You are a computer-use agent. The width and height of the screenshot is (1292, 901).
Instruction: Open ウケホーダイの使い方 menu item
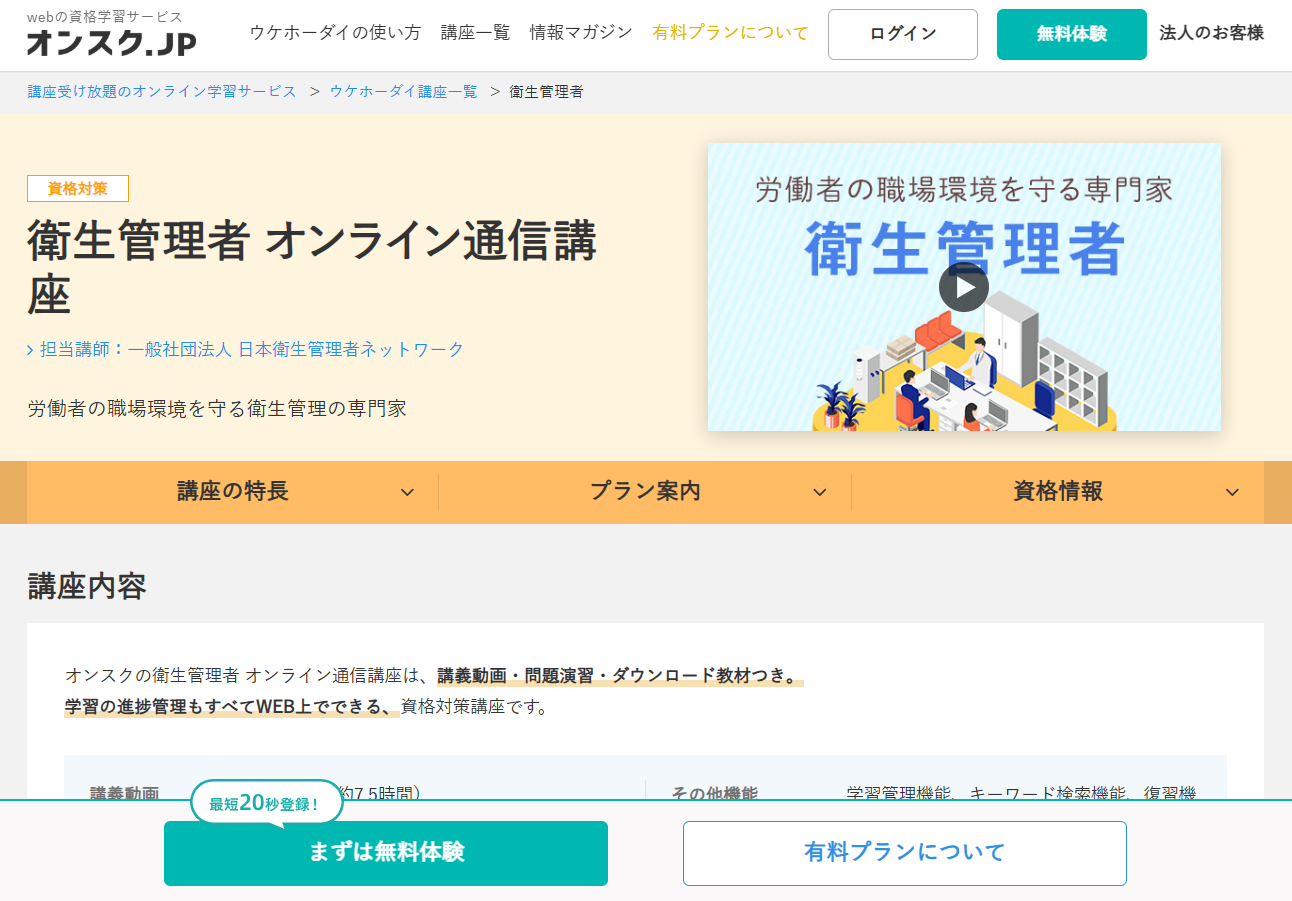pyautogui.click(x=335, y=32)
